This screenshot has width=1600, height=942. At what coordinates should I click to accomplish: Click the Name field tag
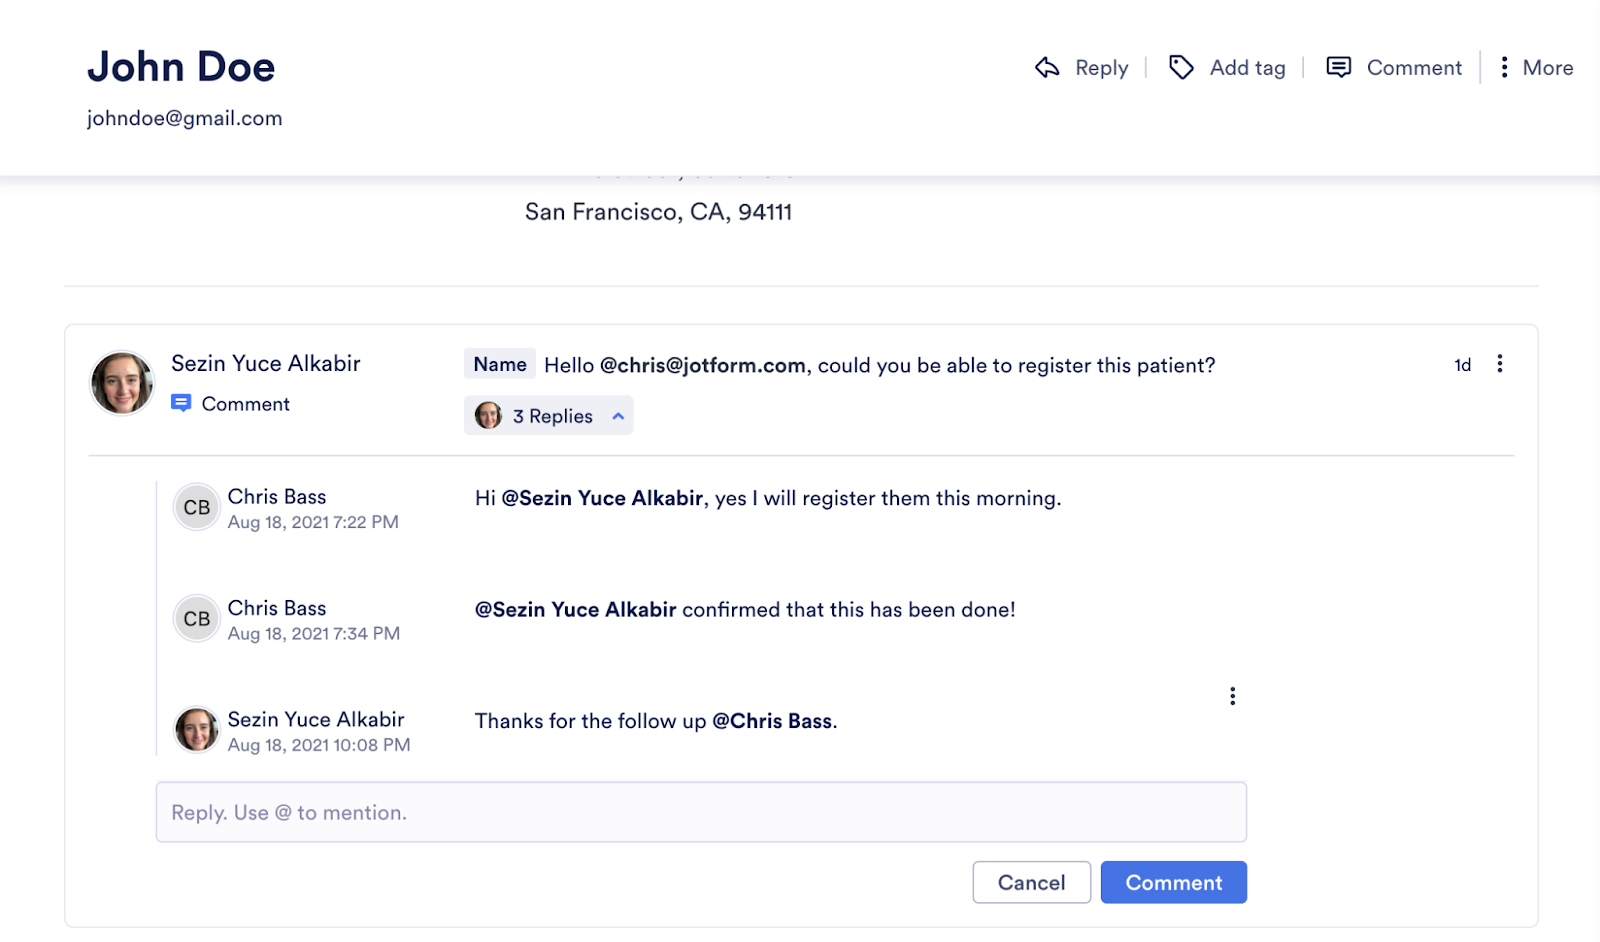point(500,364)
